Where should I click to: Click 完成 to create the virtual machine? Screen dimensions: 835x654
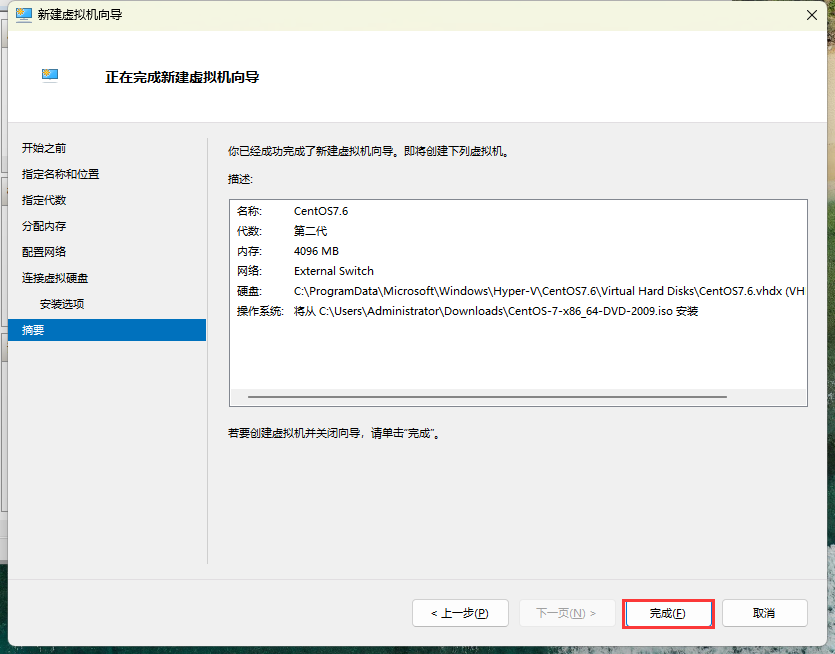click(x=667, y=613)
